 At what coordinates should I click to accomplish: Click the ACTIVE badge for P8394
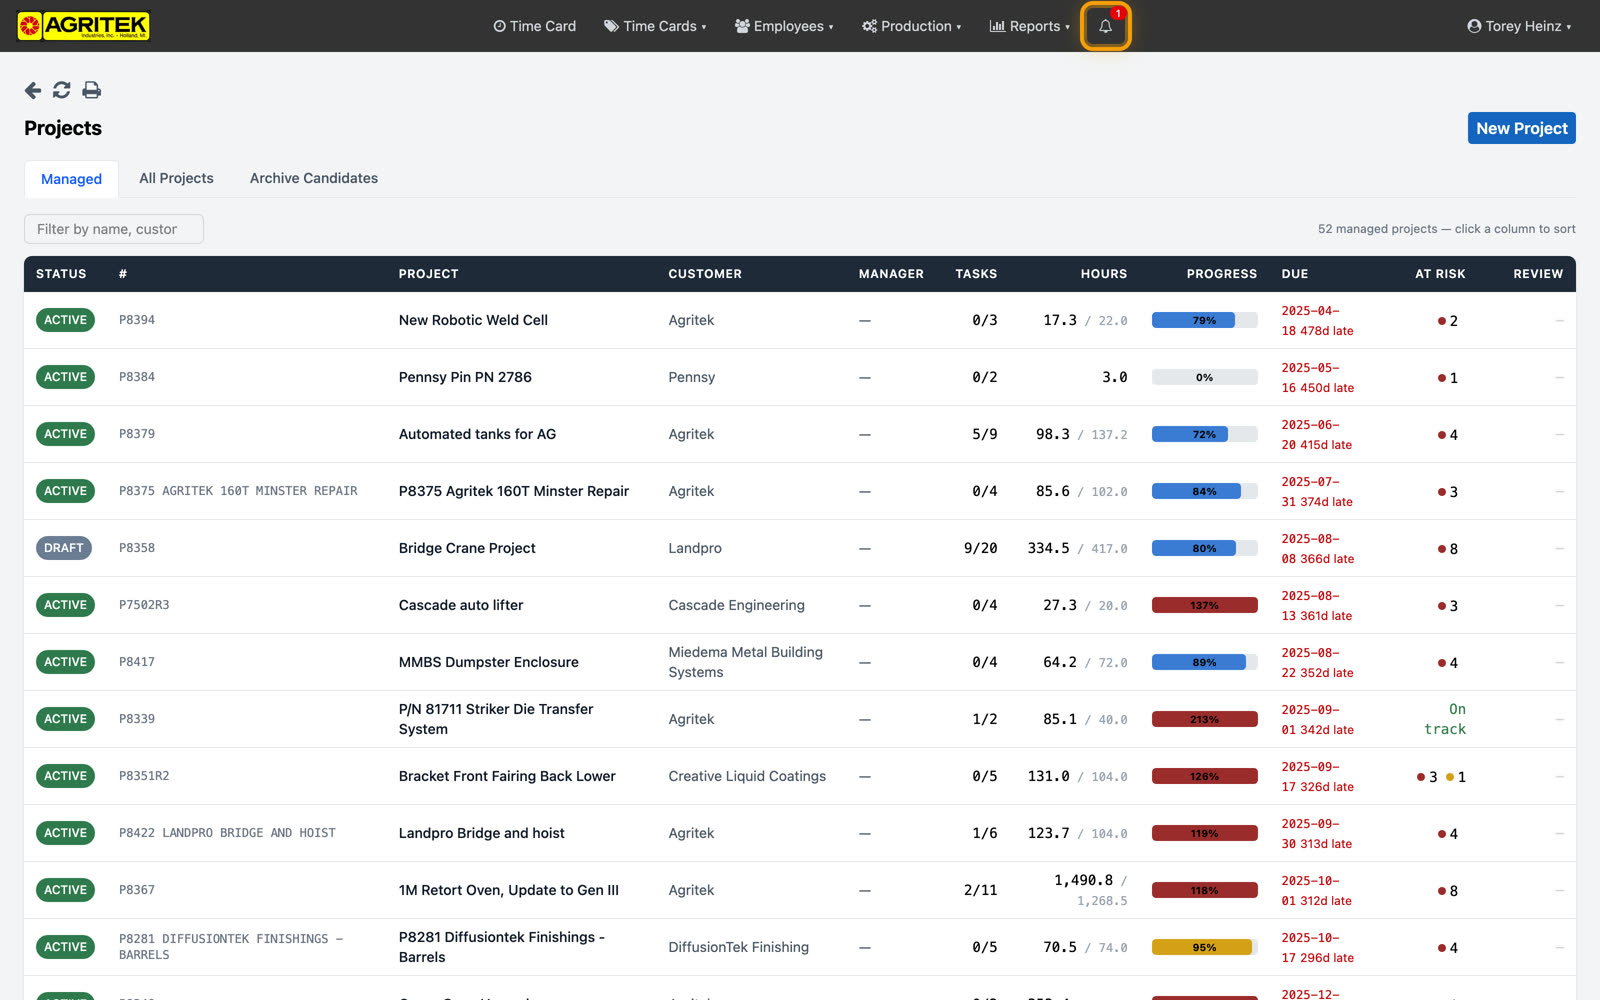(x=65, y=320)
